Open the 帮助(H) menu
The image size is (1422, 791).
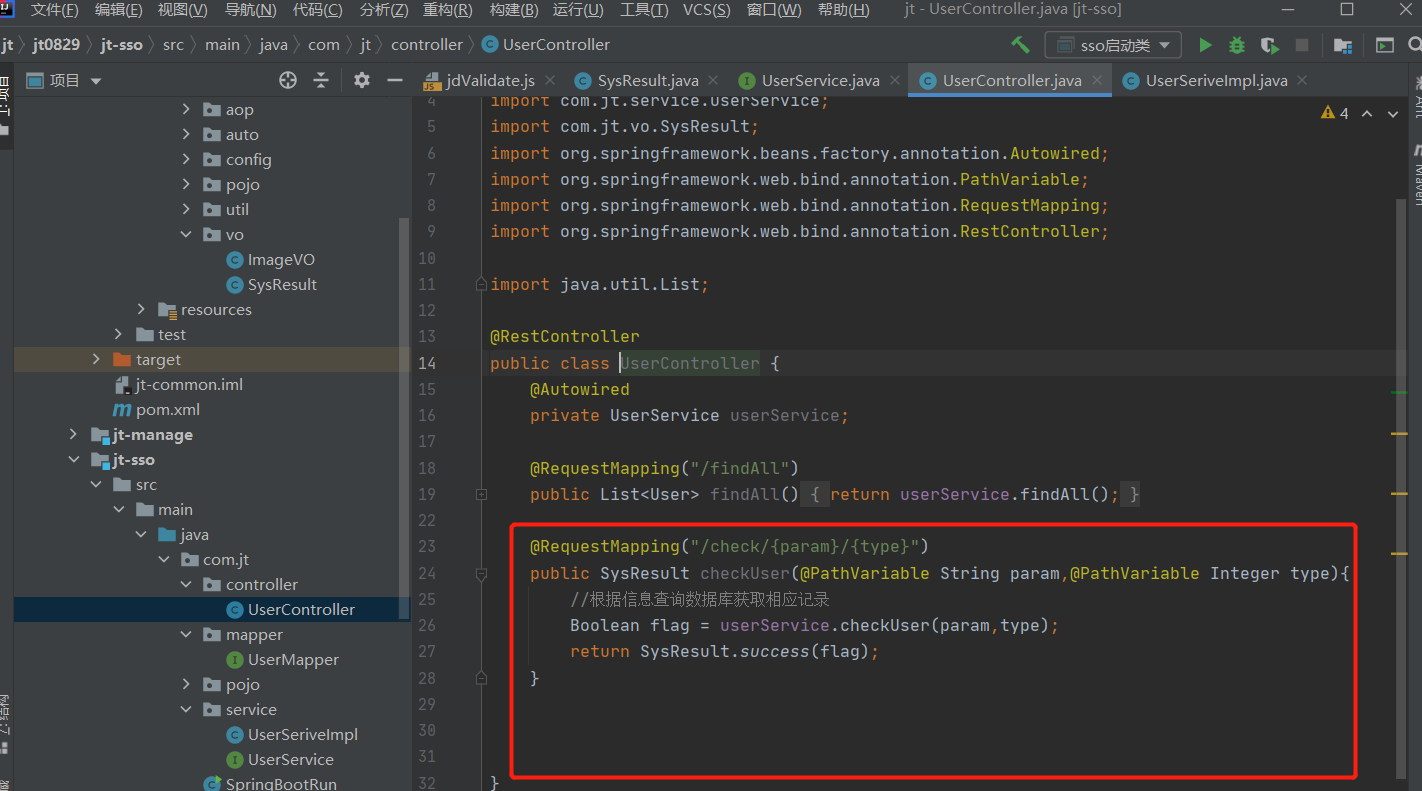coord(844,10)
